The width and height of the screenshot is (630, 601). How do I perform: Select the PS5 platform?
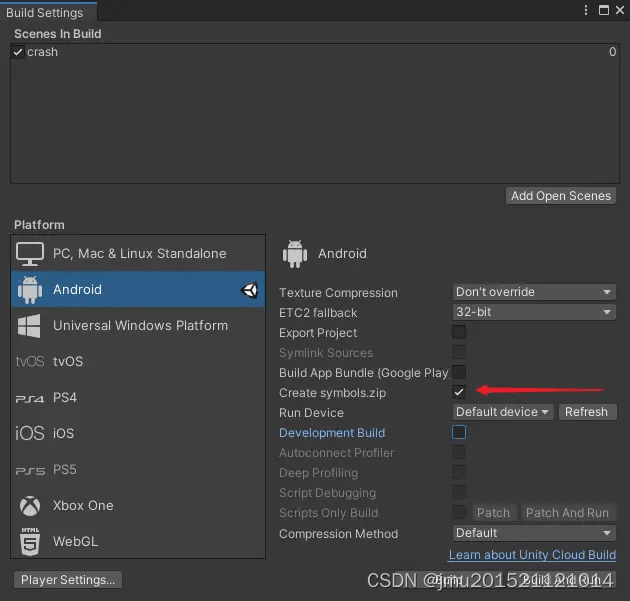(138, 469)
